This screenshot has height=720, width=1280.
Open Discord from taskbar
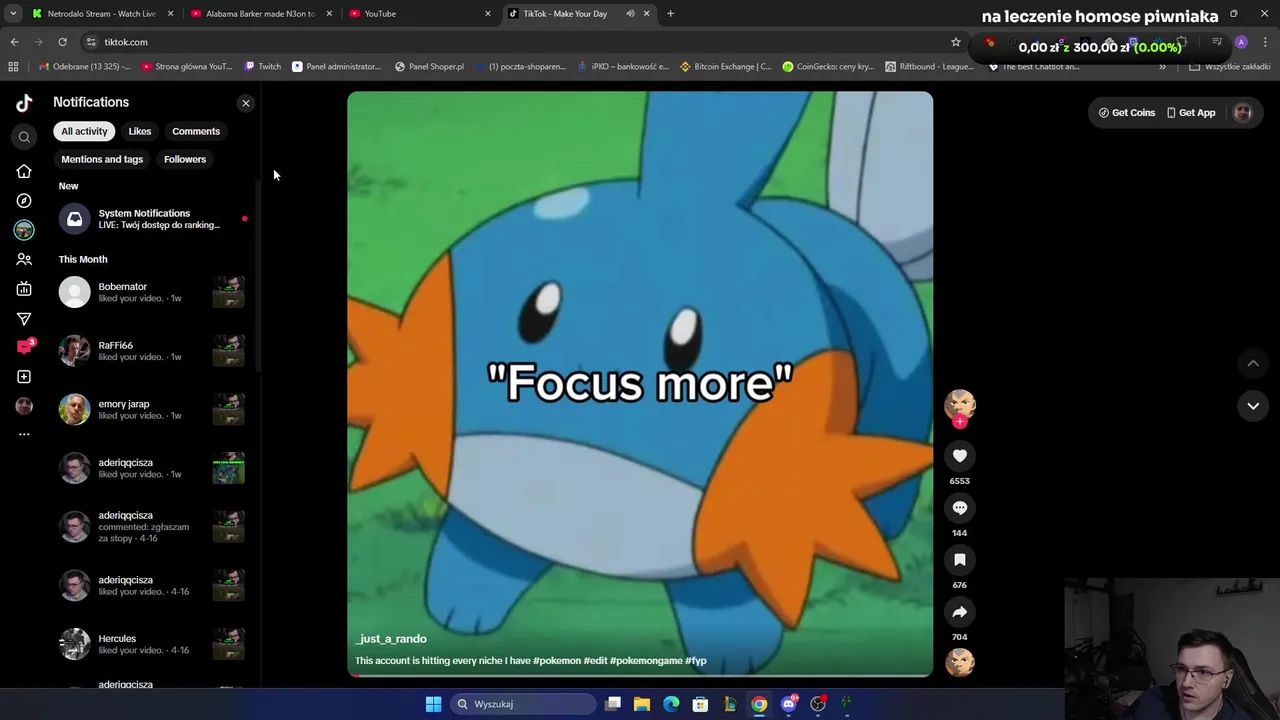coord(789,704)
